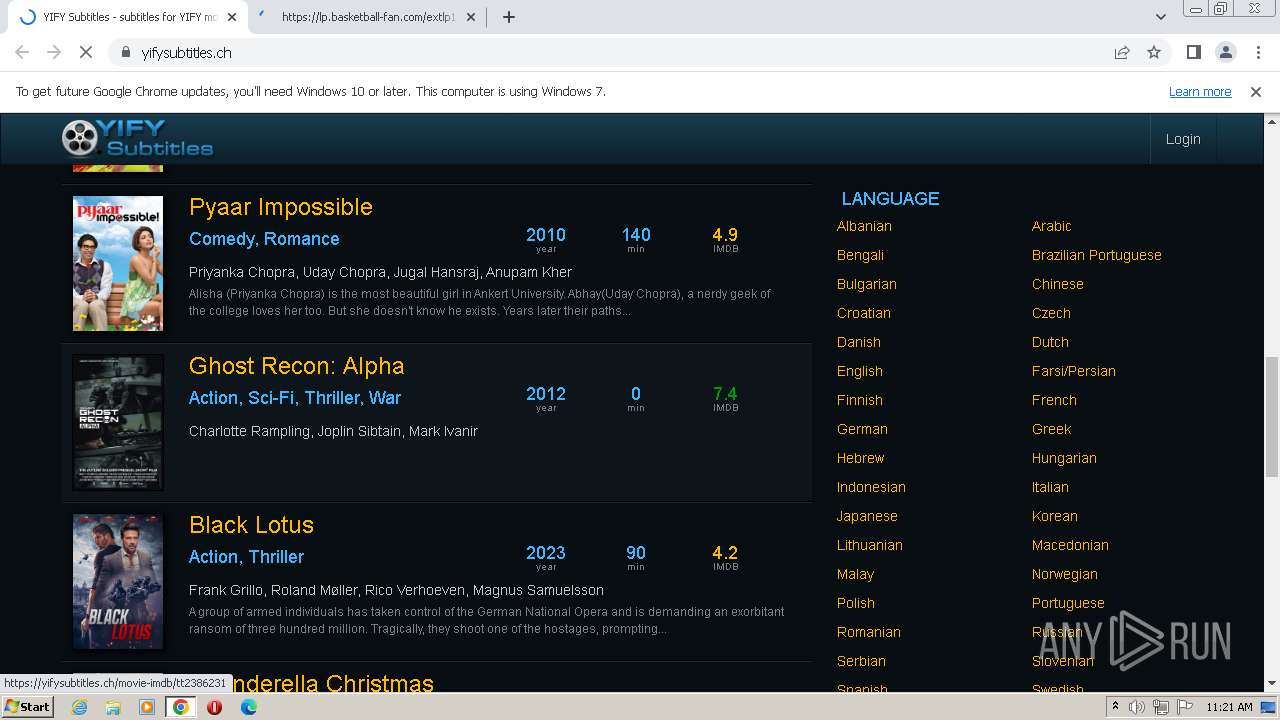
Task: Select the Lithuanian language
Action: coord(870,545)
